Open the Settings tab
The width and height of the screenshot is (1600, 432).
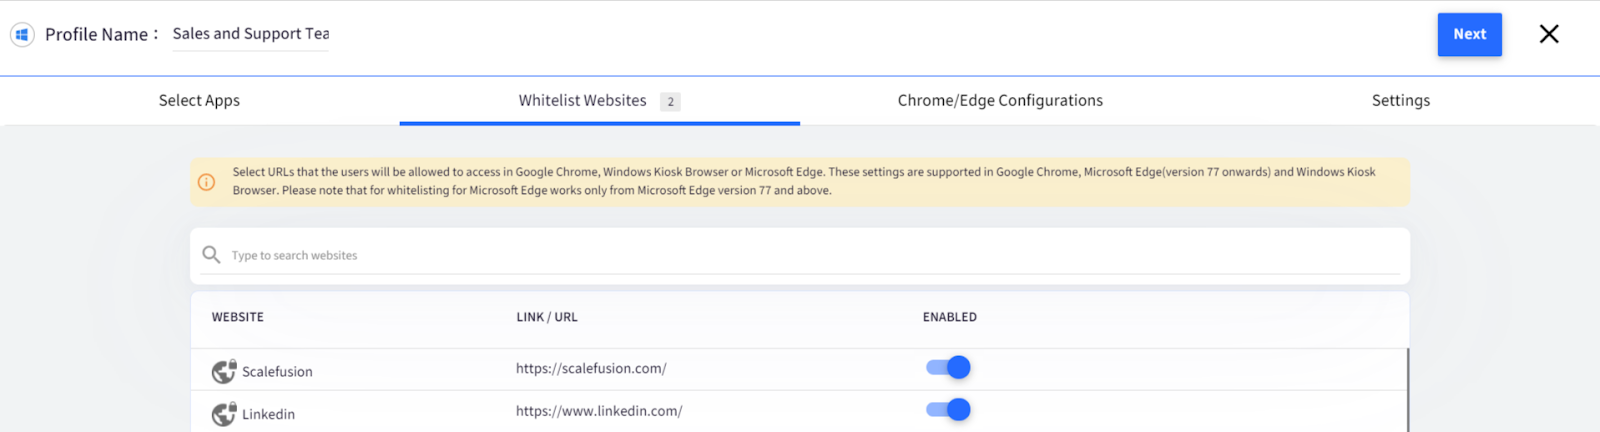(x=1400, y=100)
